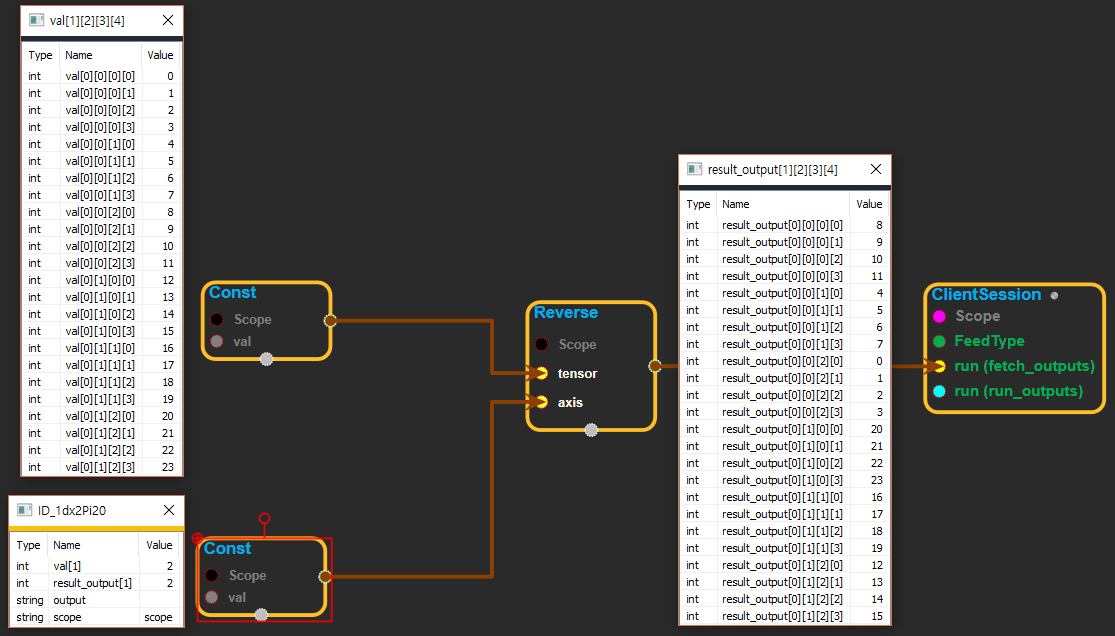This screenshot has width=1115, height=636.
Task: Click the upper Const node's output port
Action: 330,320
